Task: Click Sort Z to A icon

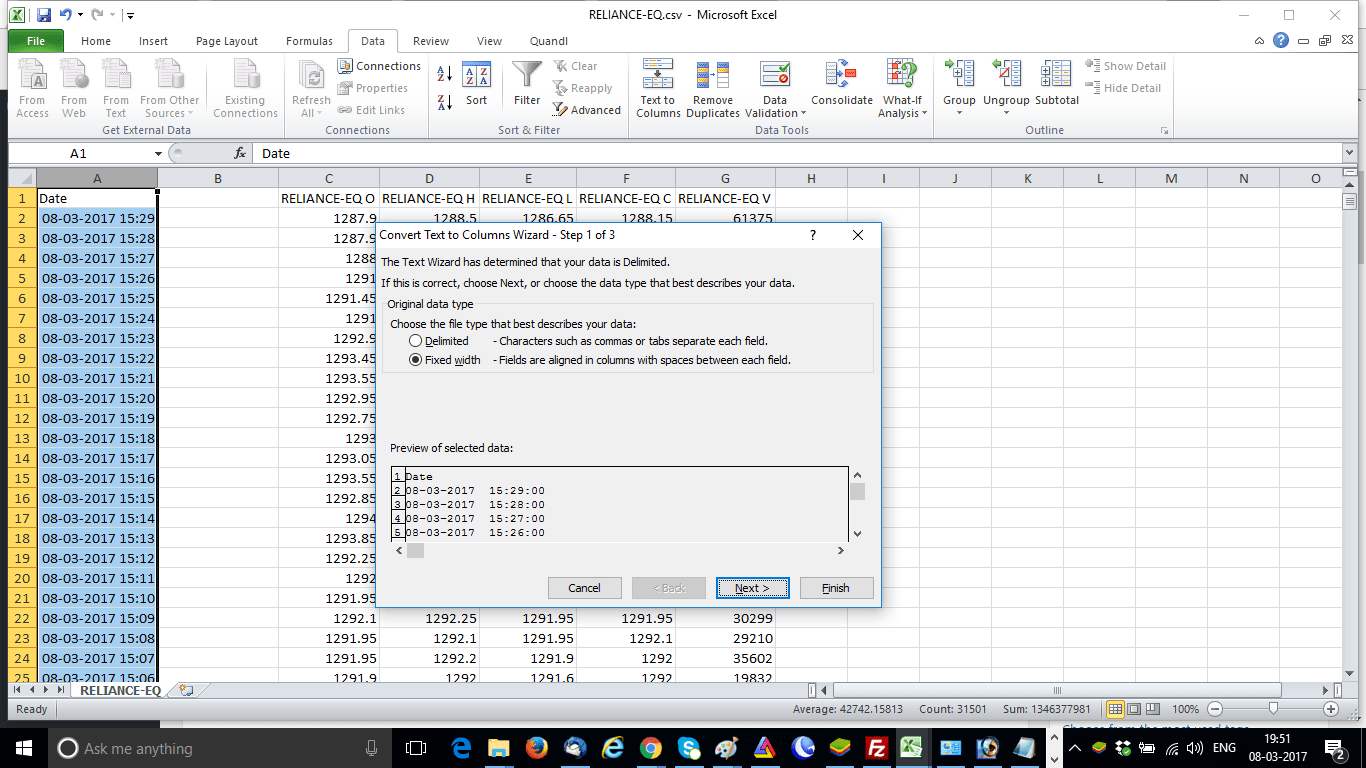Action: click(445, 102)
